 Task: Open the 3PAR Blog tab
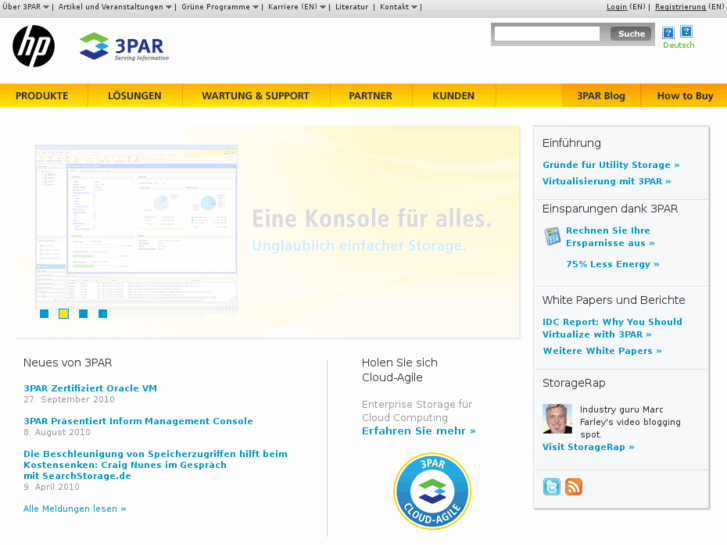pos(601,96)
